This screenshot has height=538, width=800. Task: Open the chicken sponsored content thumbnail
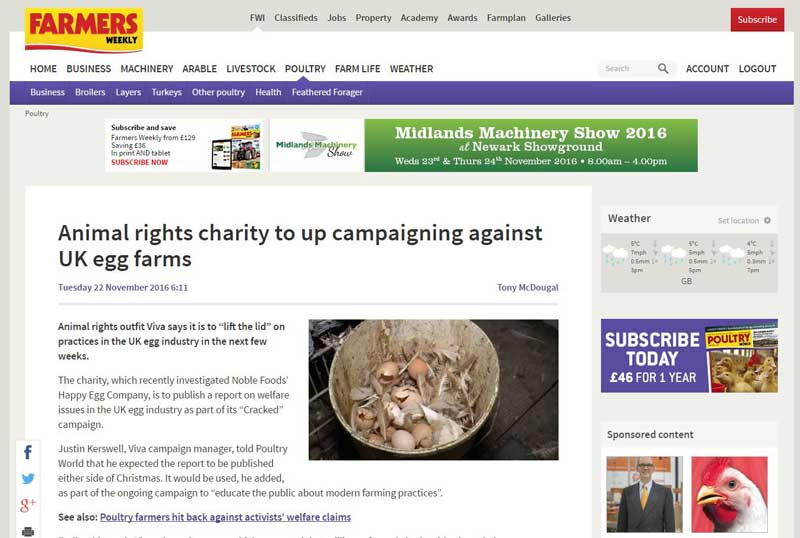point(730,494)
